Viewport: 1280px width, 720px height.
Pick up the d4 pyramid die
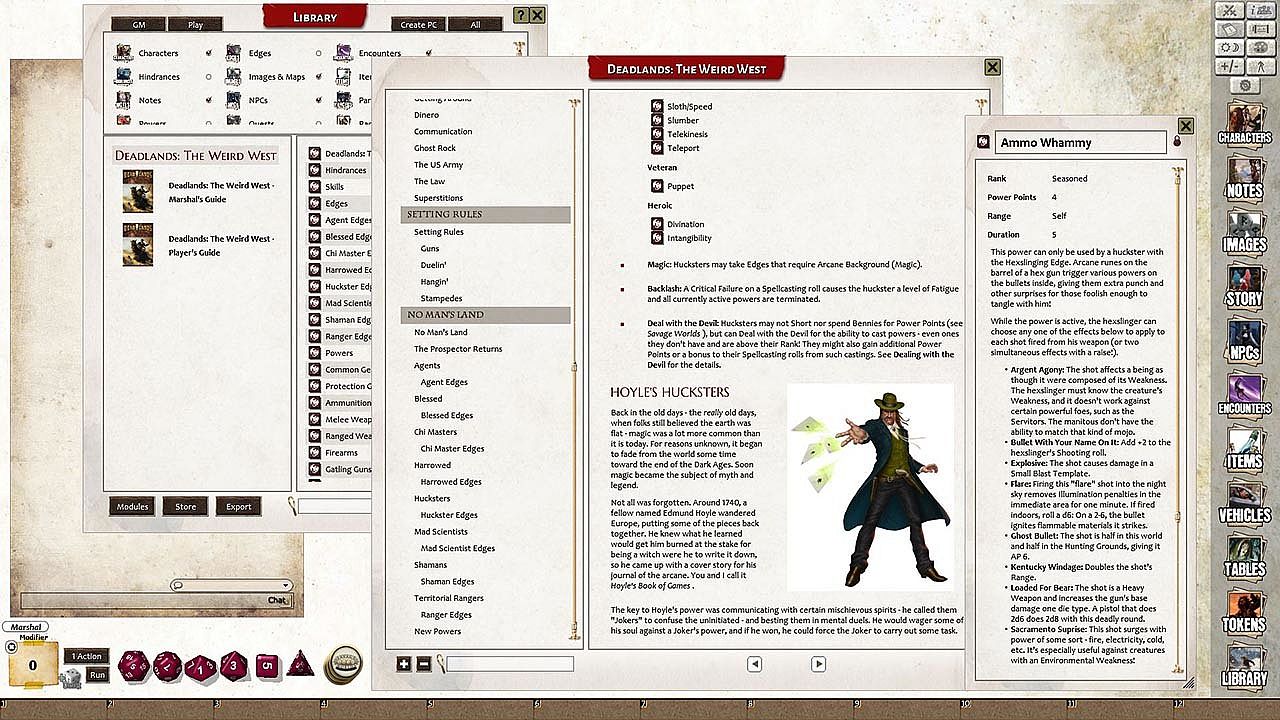[x=300, y=666]
